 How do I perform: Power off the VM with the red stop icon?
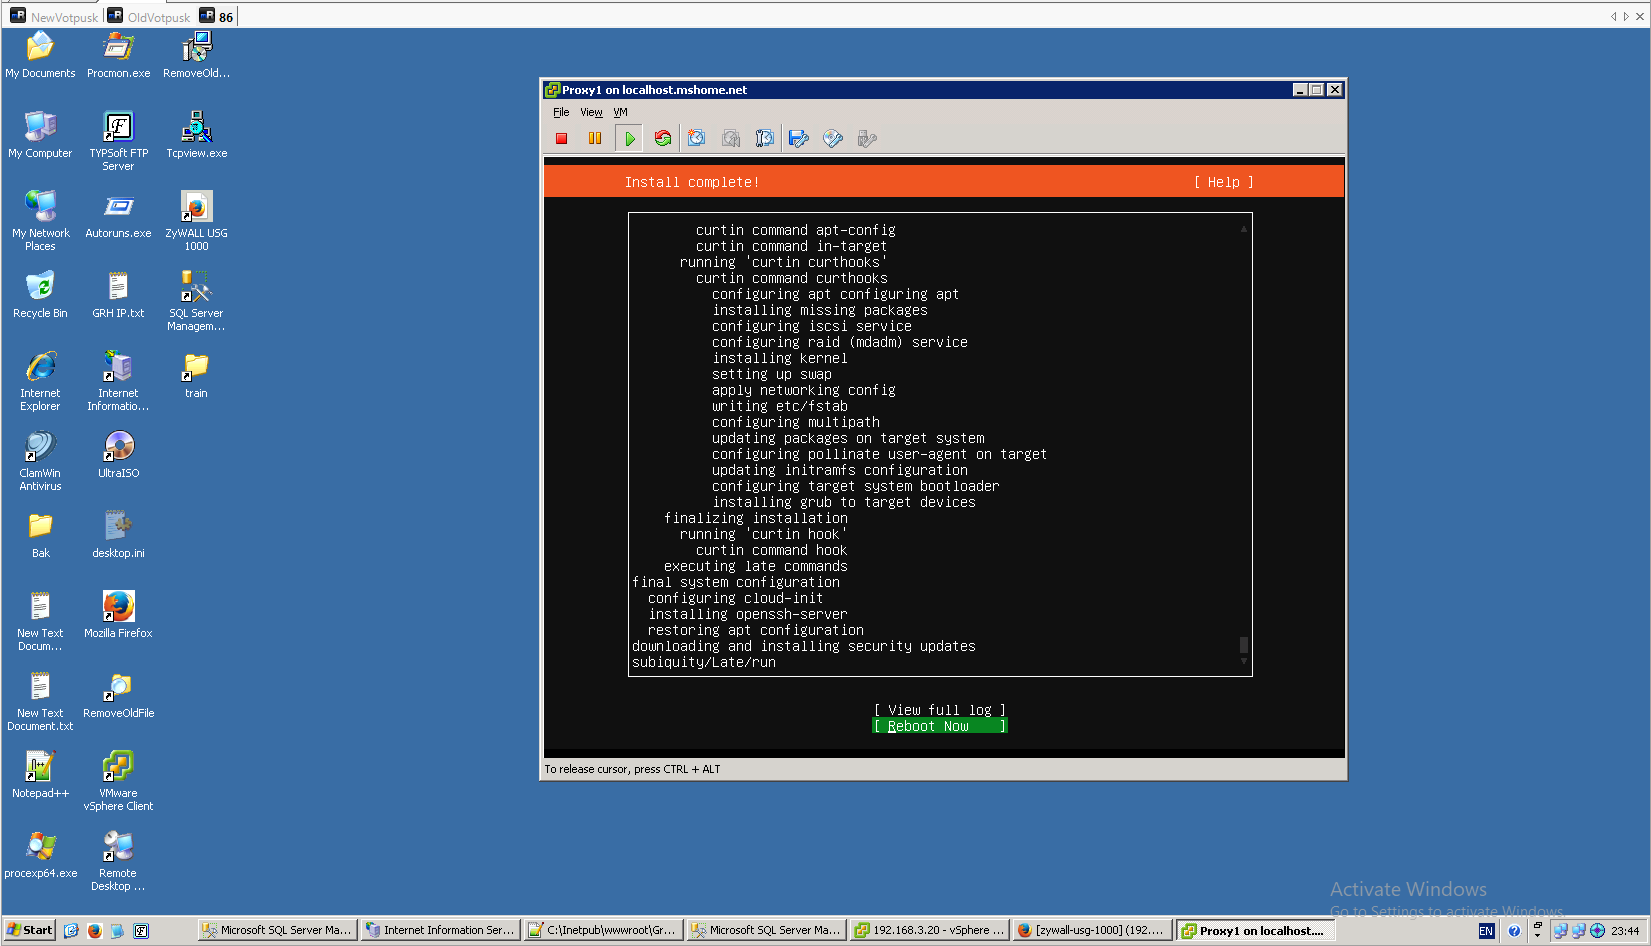coord(562,139)
